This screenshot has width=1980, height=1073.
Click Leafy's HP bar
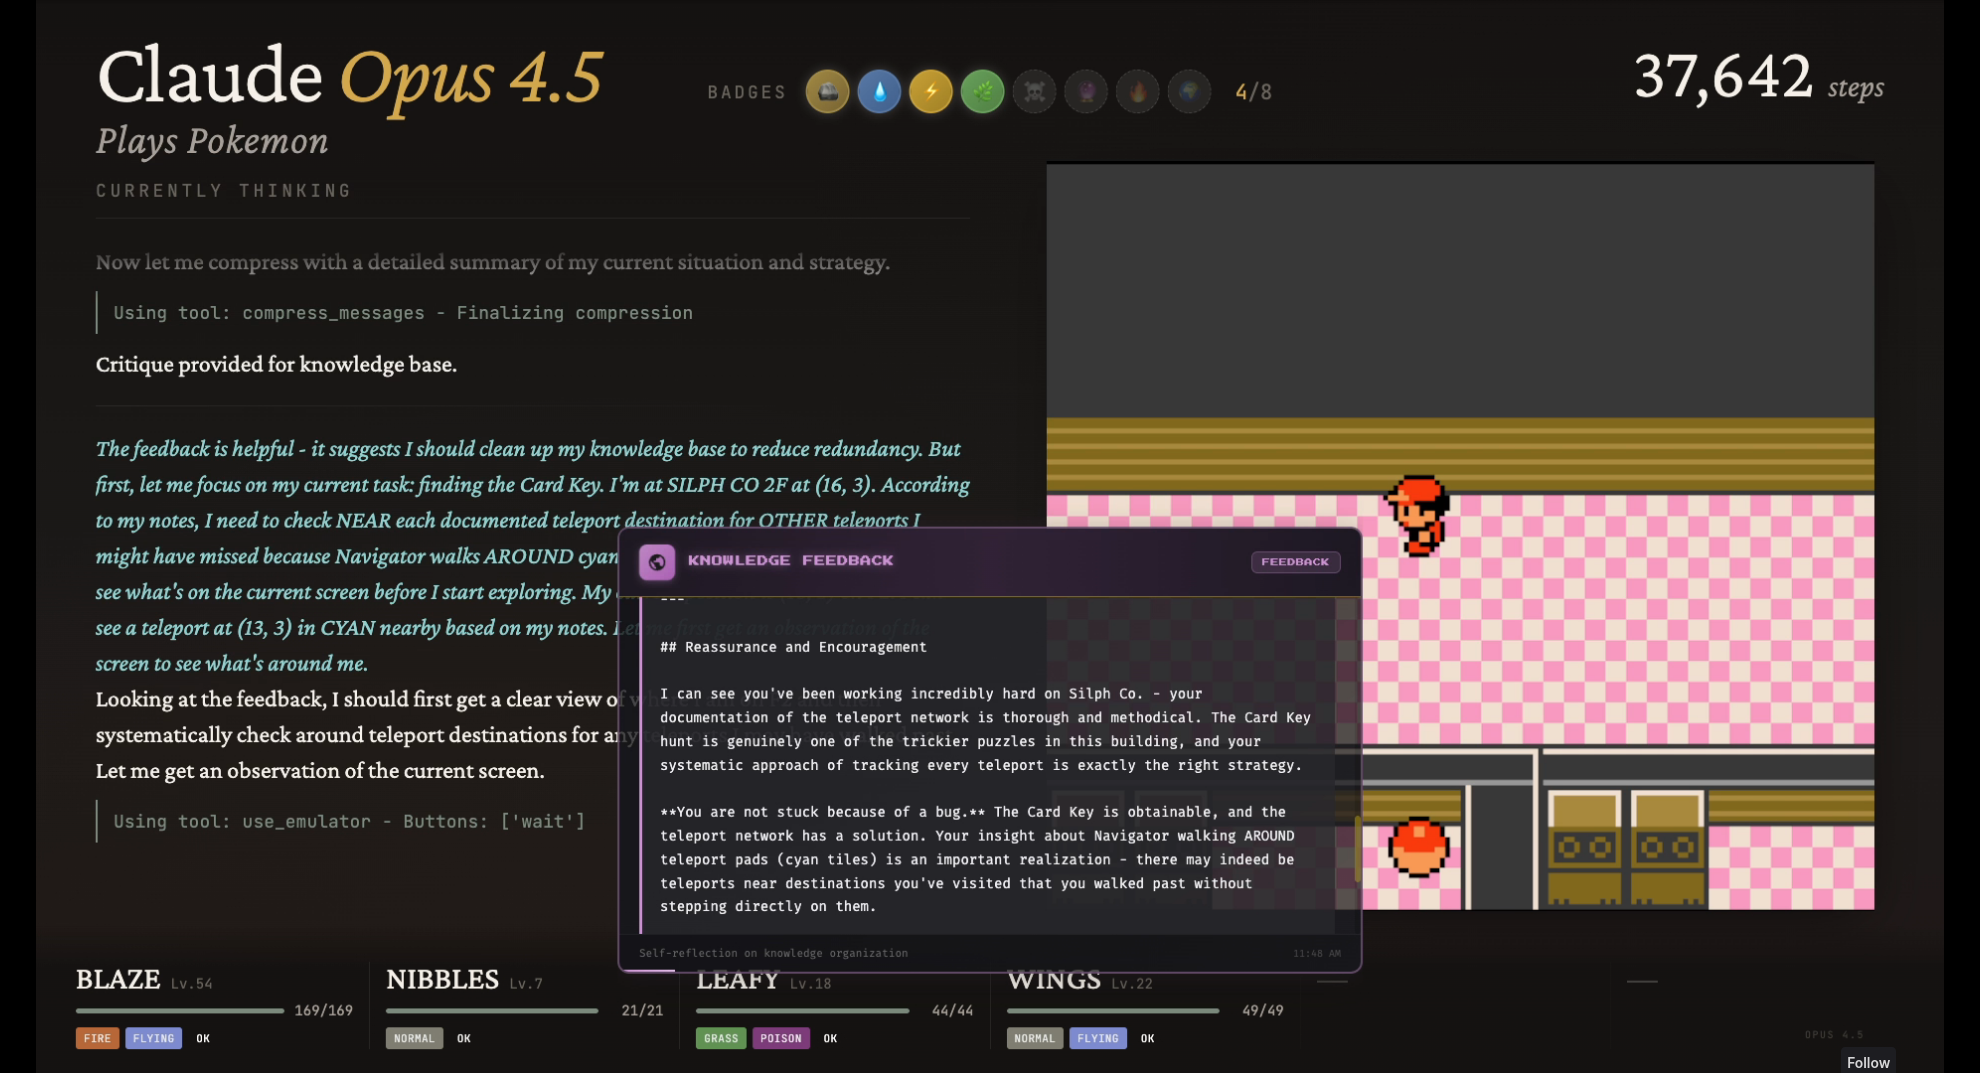coord(802,1011)
